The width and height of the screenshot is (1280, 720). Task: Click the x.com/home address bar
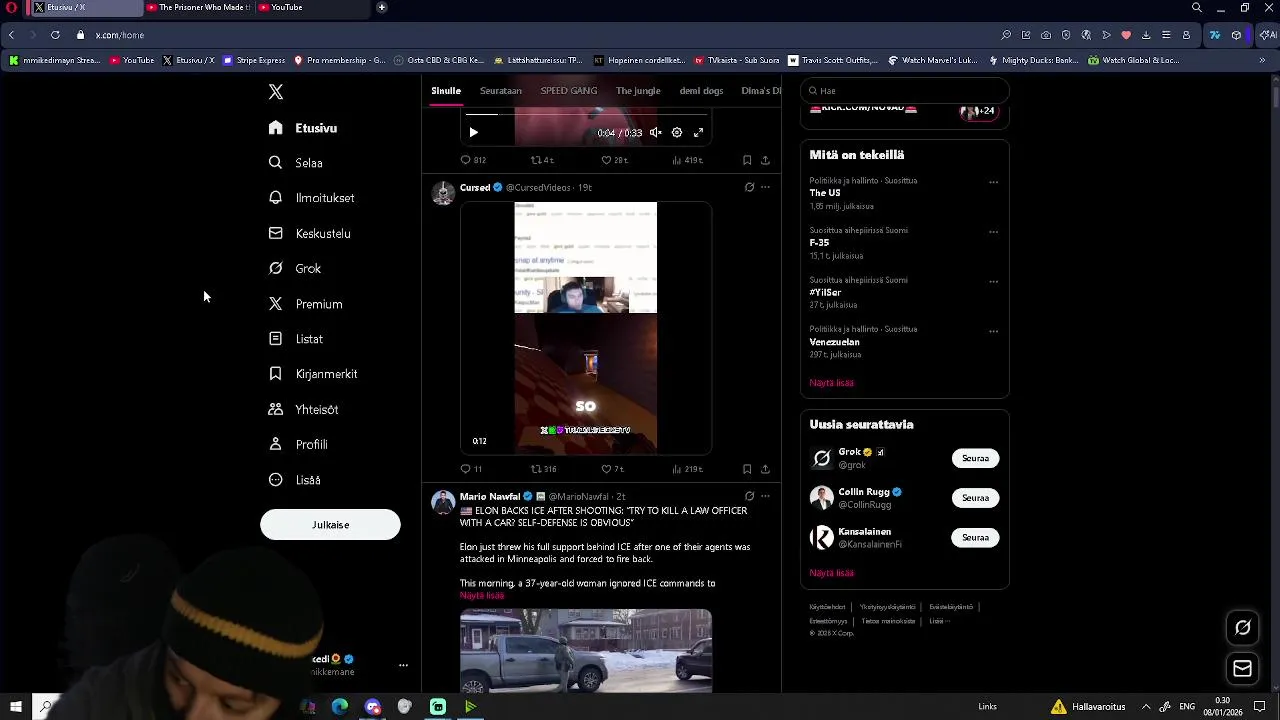[x=120, y=35]
